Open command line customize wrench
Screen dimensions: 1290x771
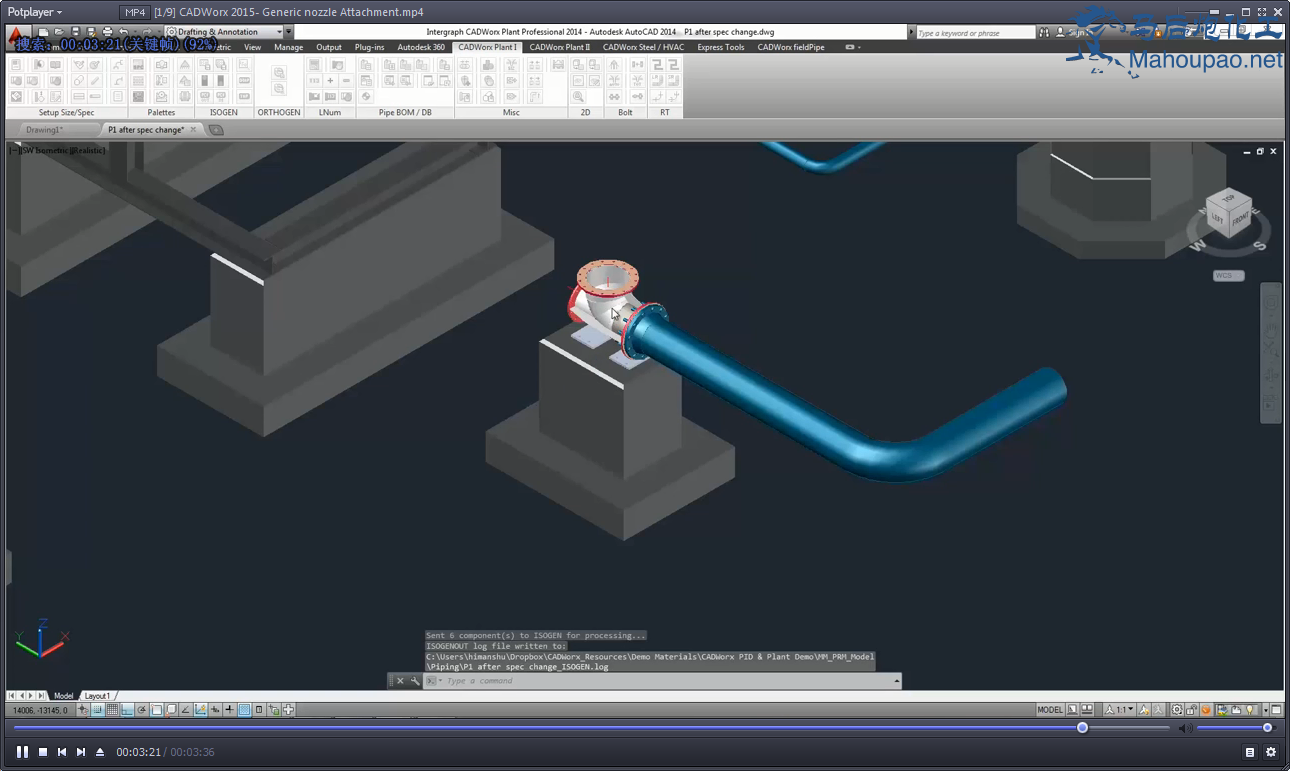[415, 681]
